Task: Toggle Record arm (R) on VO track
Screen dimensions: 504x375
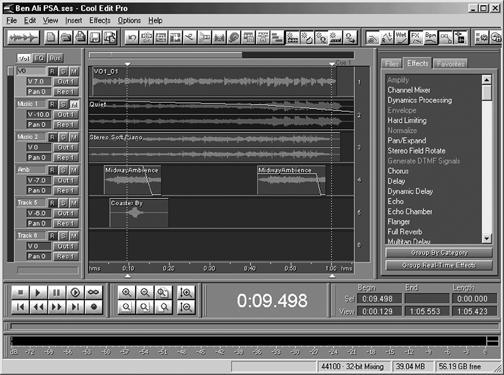Action: pyautogui.click(x=52, y=71)
